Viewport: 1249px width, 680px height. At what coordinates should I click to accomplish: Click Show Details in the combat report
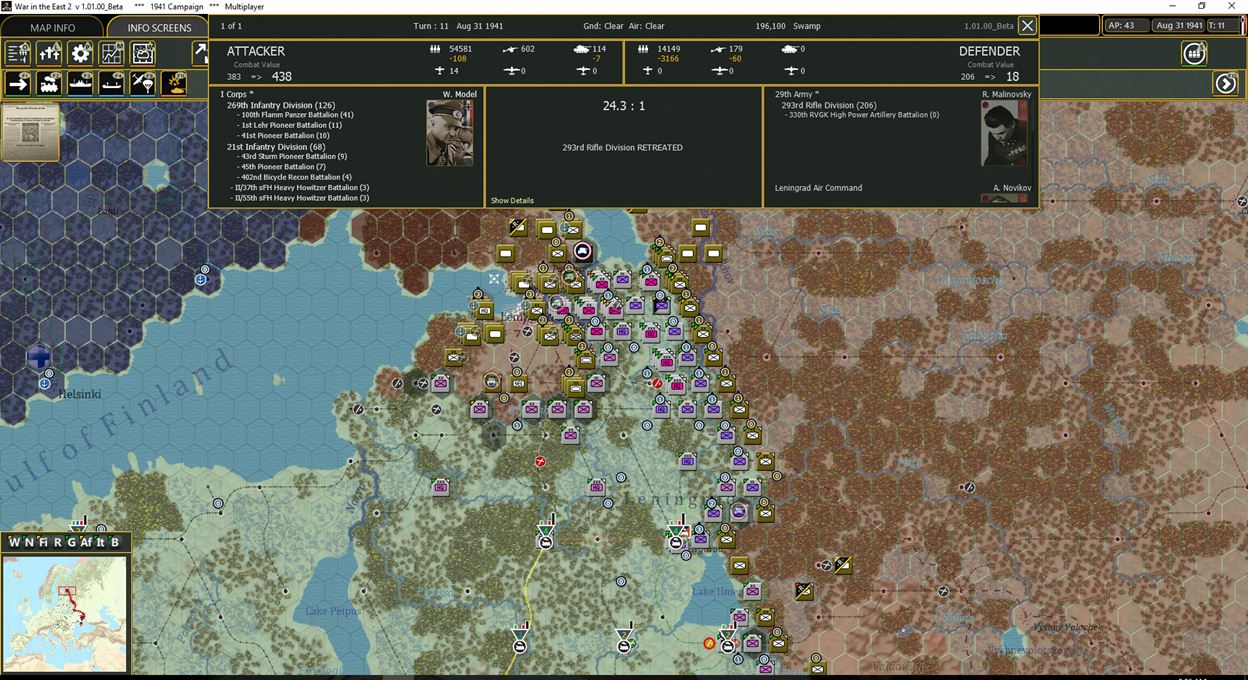pyautogui.click(x=512, y=201)
